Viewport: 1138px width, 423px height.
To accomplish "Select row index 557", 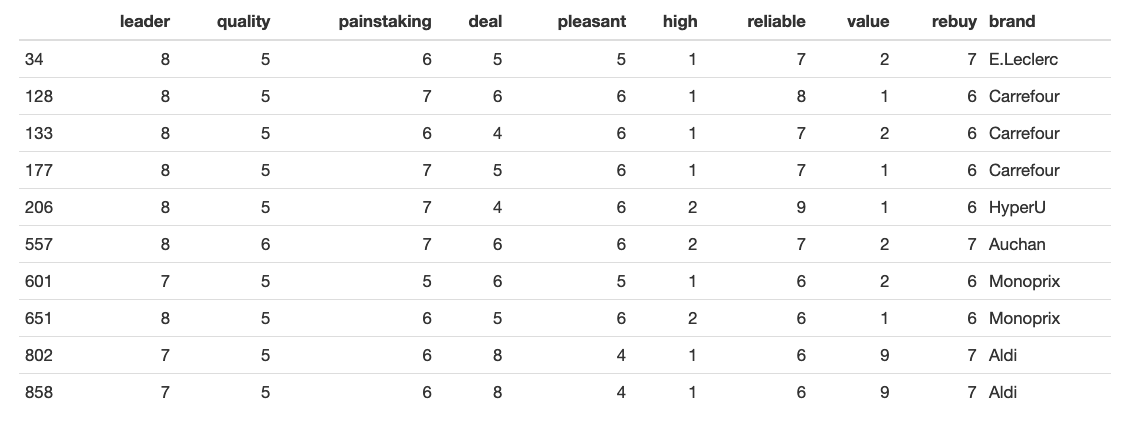I will click(38, 245).
